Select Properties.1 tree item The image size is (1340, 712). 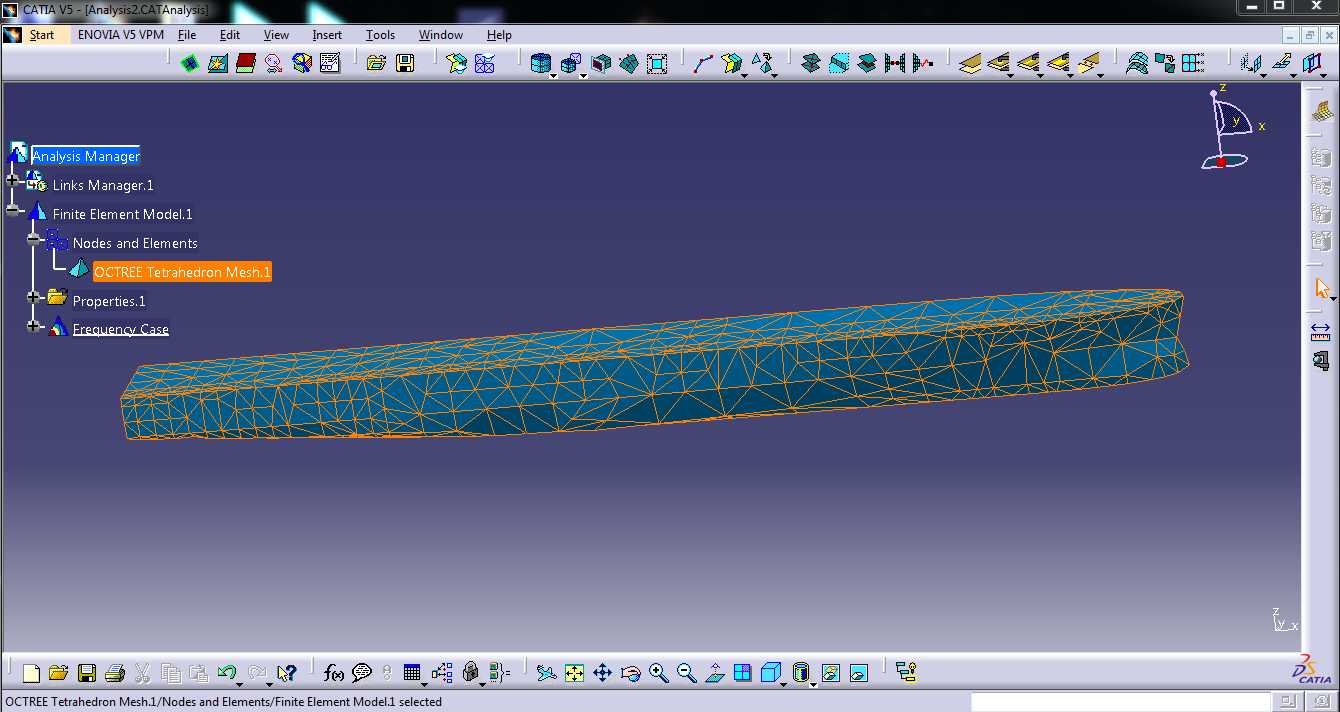[109, 301]
